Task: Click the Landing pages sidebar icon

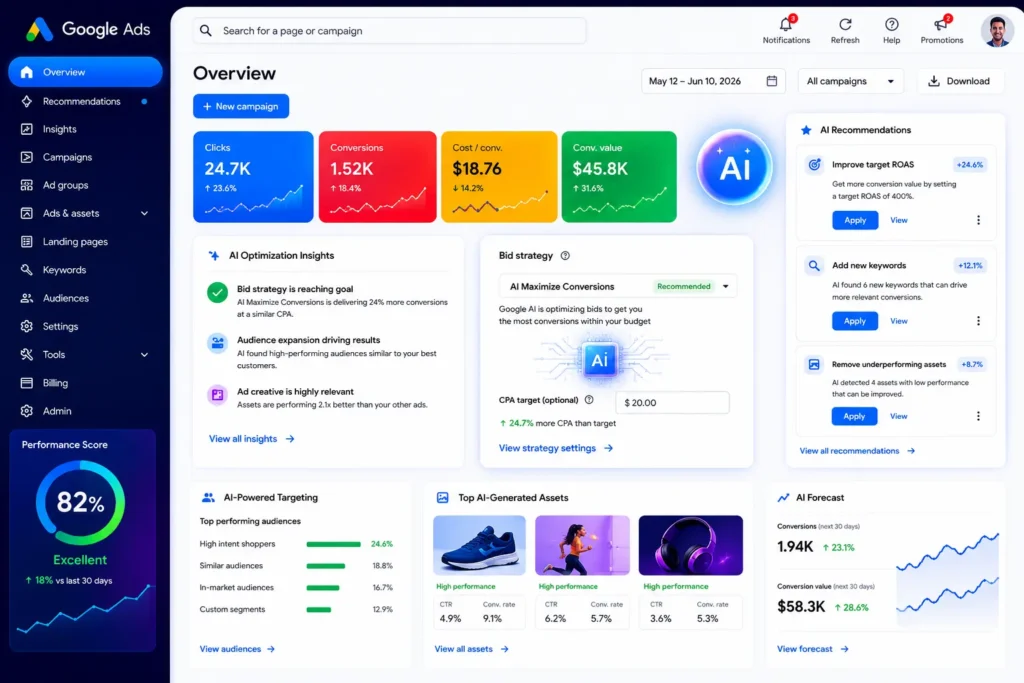Action: [27, 242]
